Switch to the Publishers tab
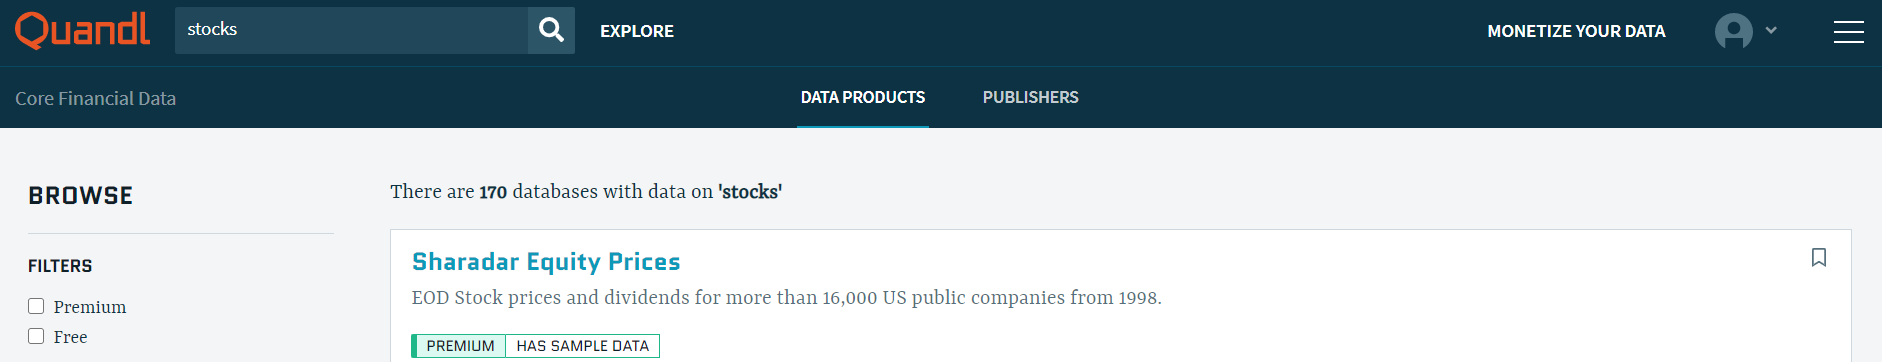 1030,97
